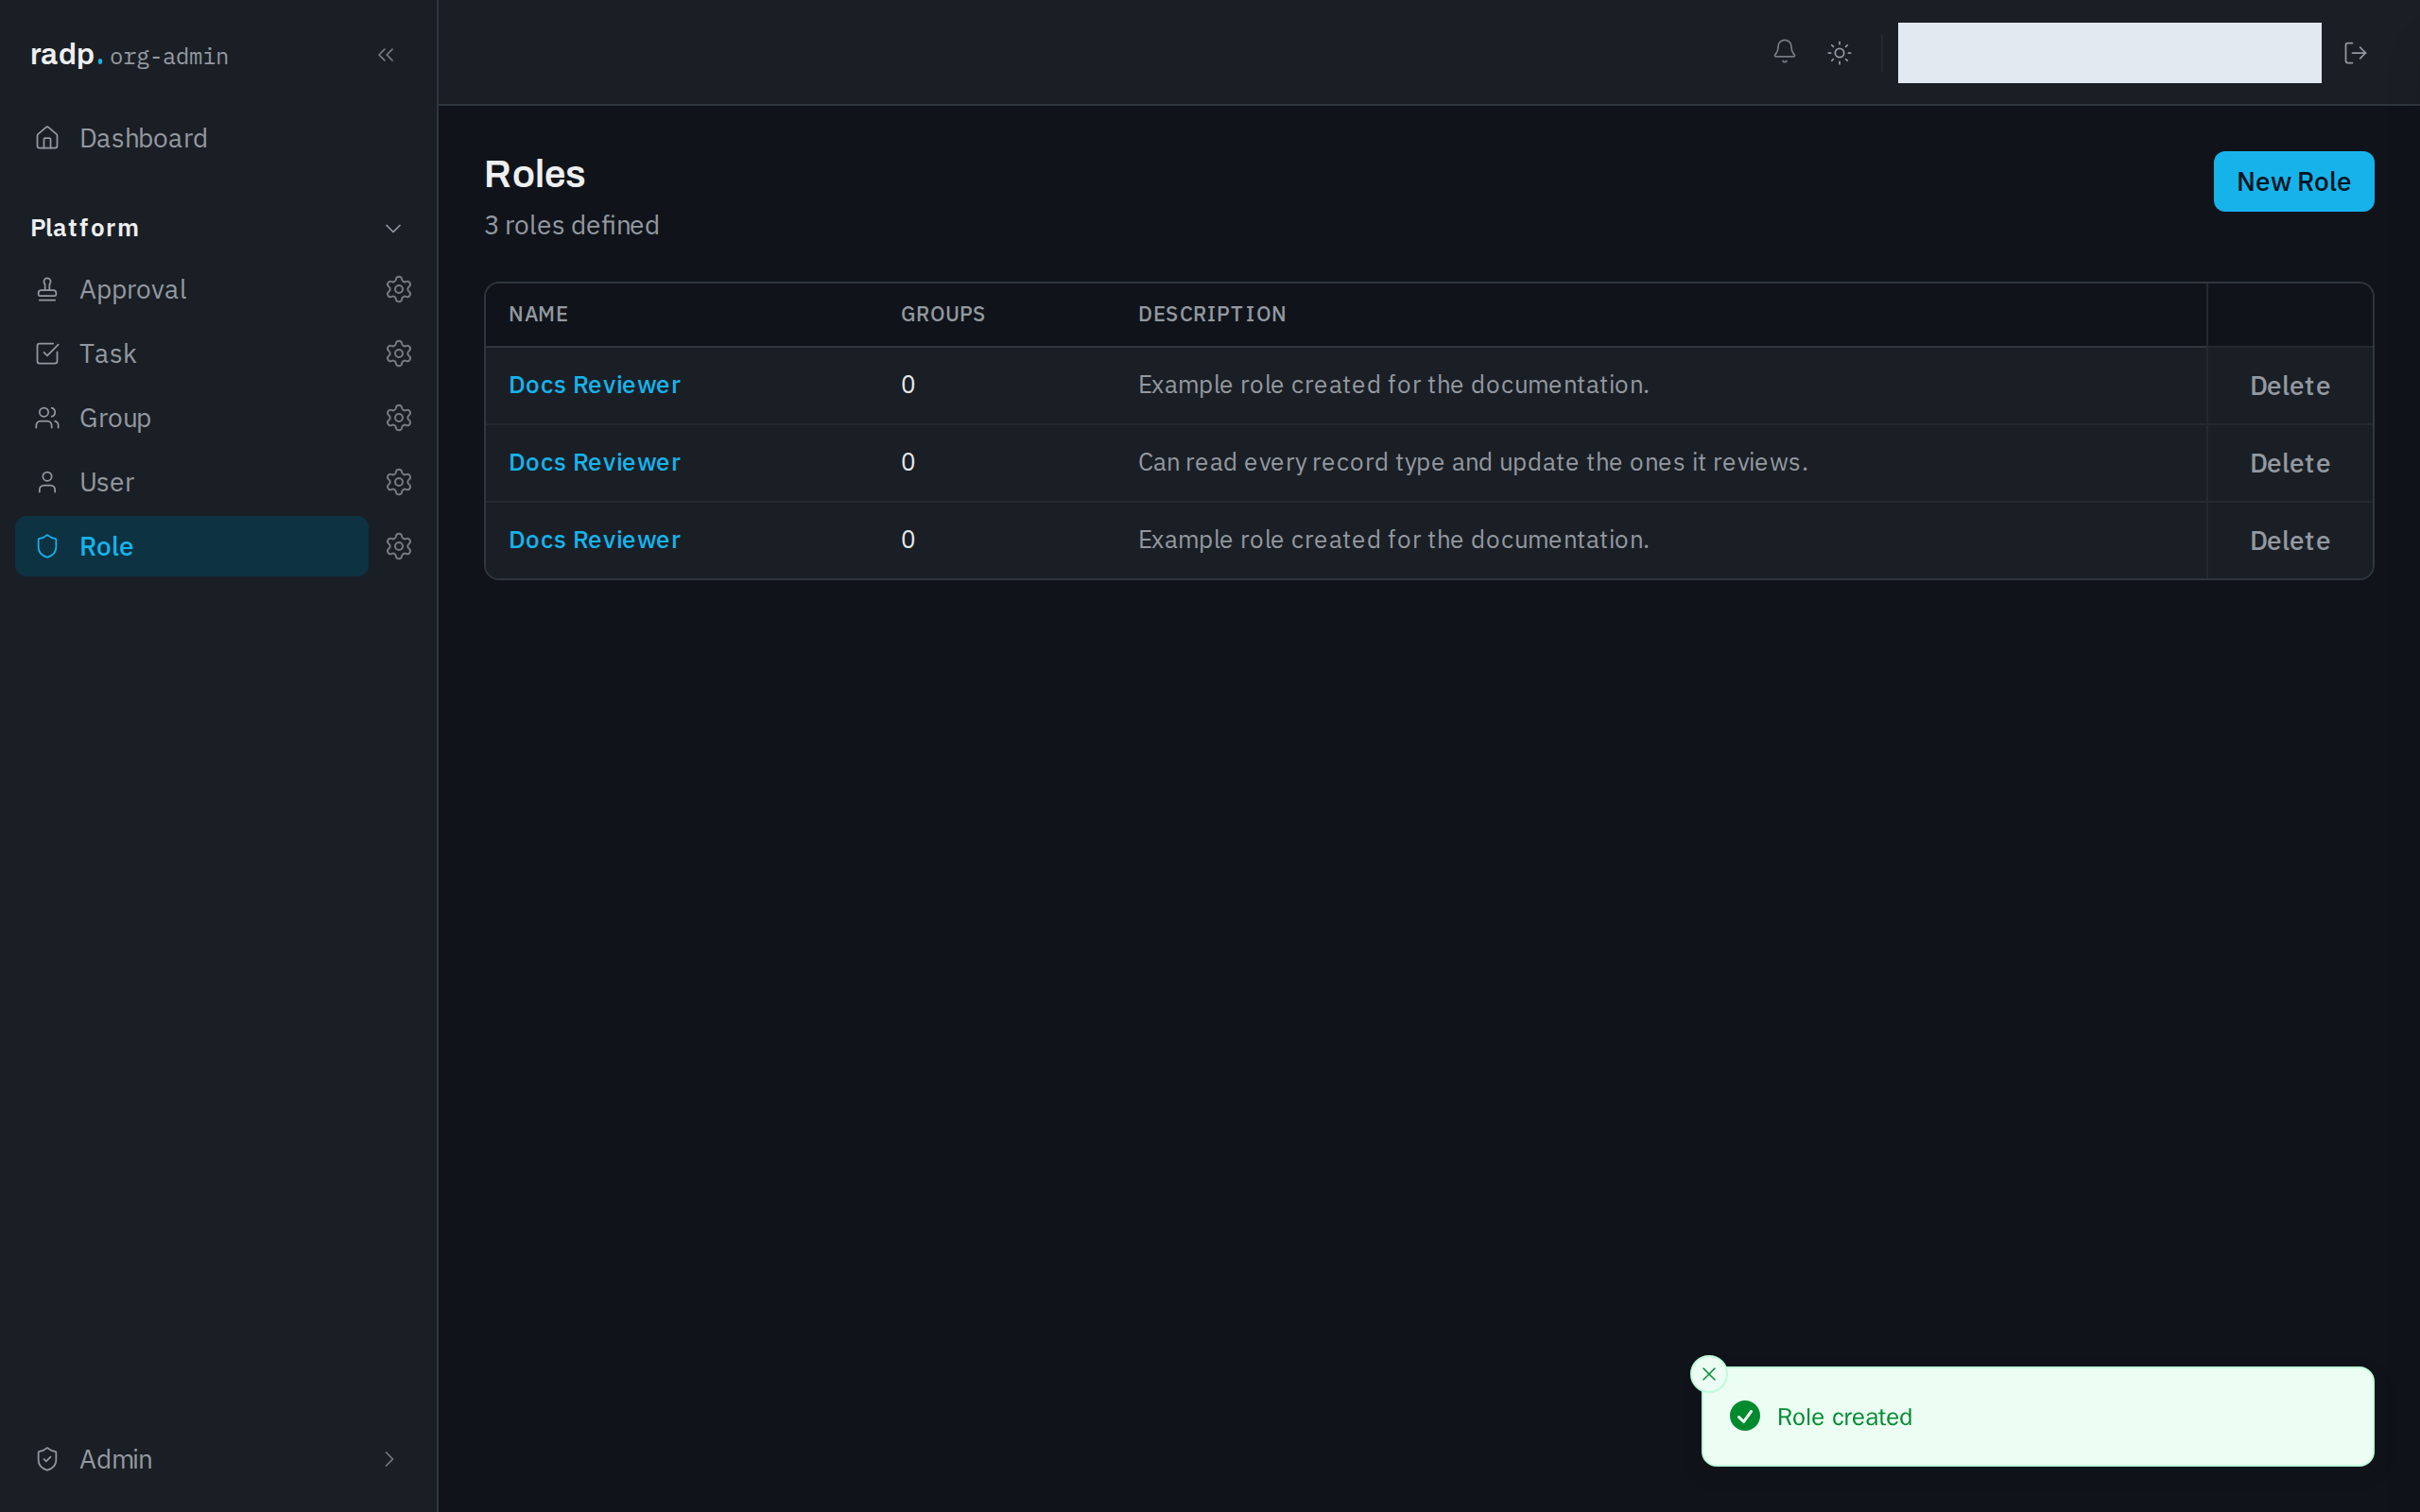Viewport: 2420px width, 1512px height.
Task: Click the GROUPS column header
Action: point(943,315)
